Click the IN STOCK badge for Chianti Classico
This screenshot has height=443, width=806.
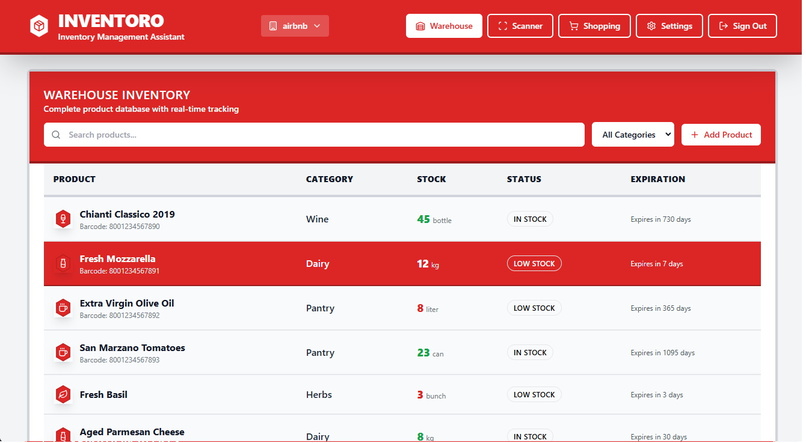tap(530, 219)
